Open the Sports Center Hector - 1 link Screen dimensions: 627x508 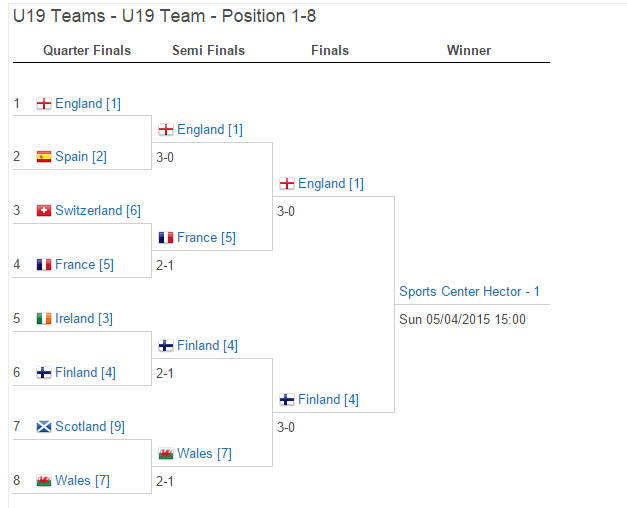469,292
